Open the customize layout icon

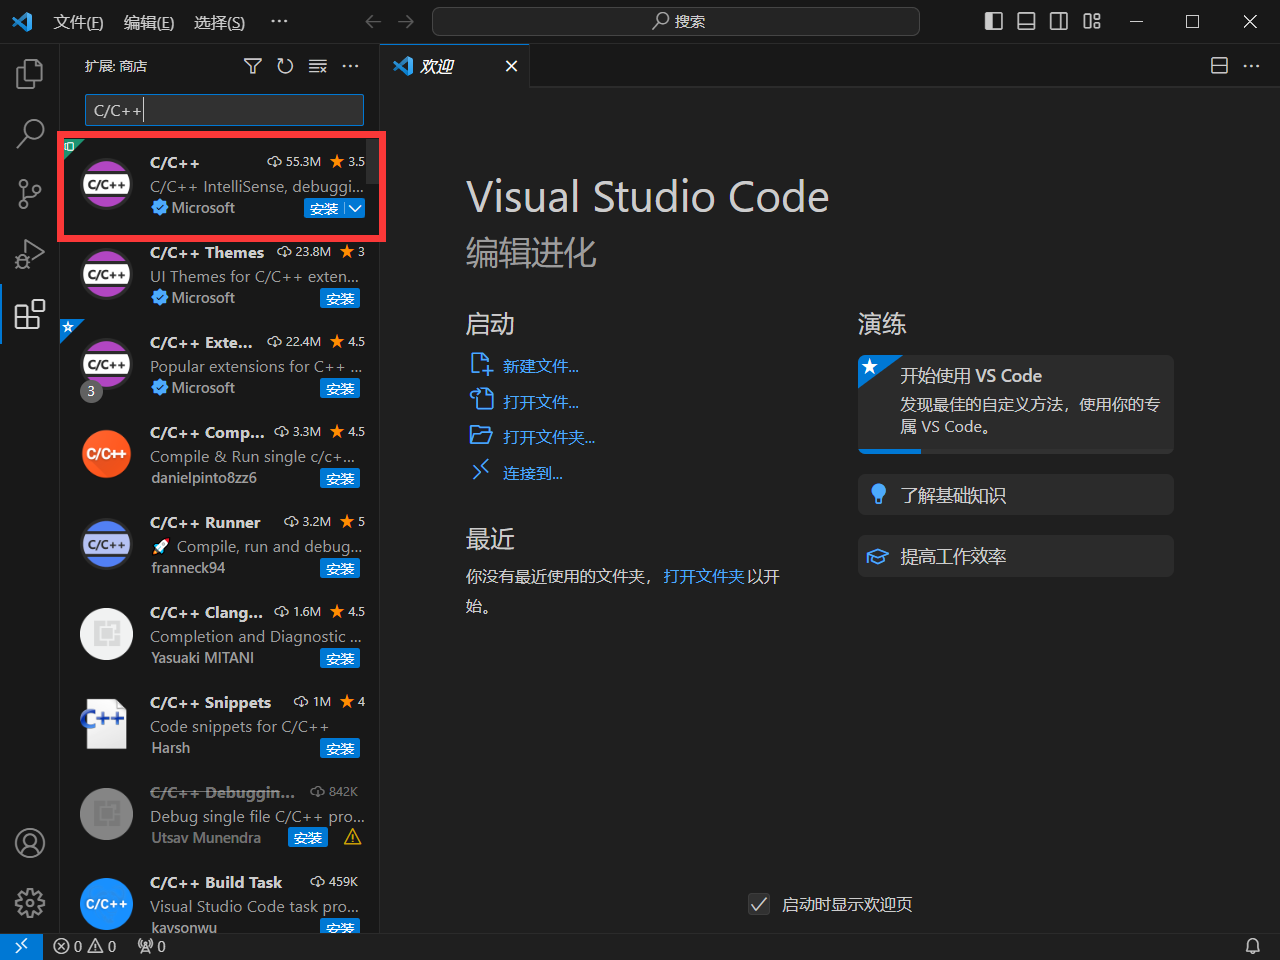1092,21
